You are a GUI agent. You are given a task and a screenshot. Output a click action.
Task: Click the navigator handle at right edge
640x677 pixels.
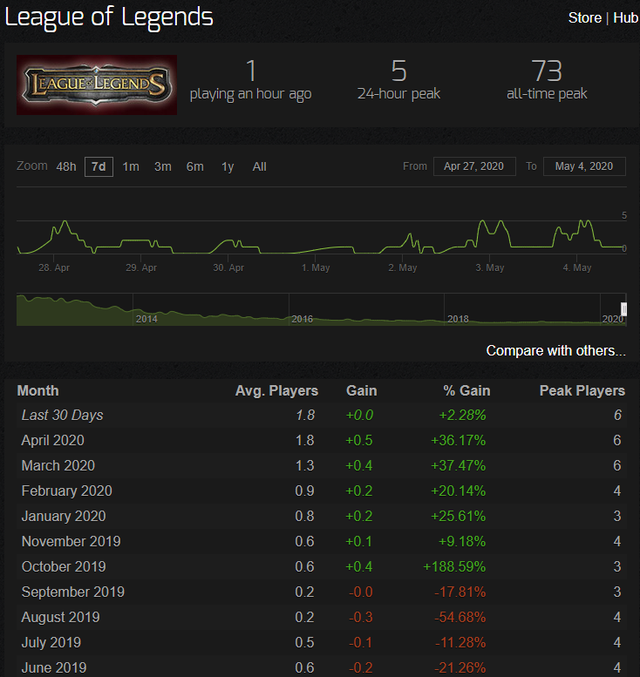pos(624,309)
